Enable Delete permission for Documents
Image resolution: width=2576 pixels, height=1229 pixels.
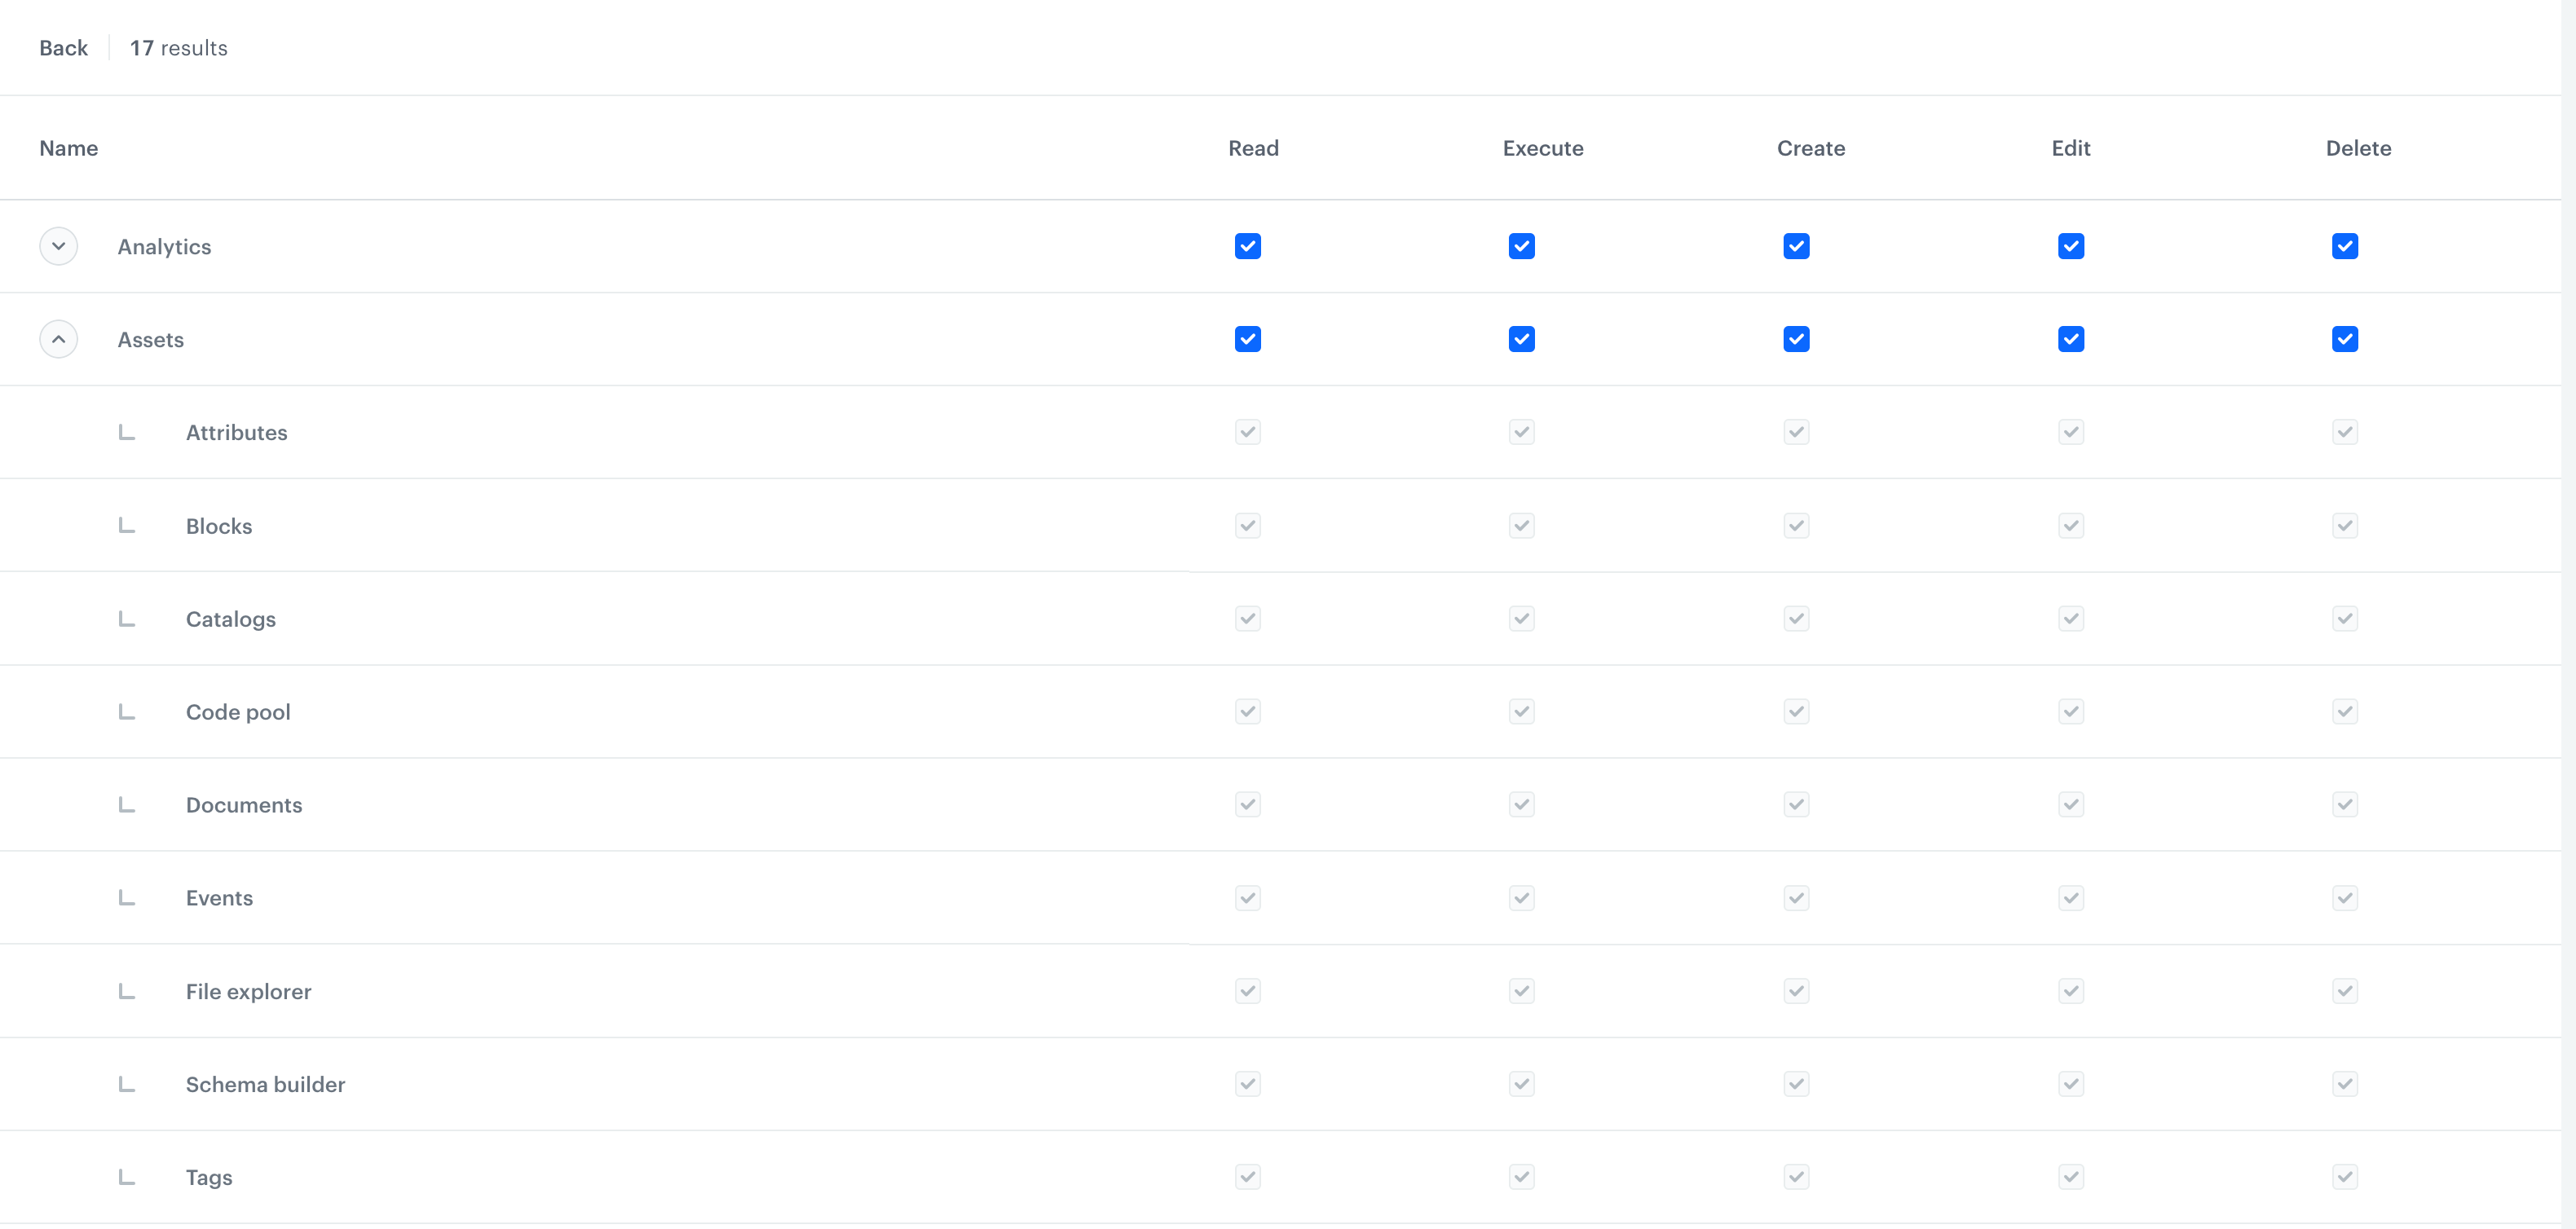coord(2344,804)
